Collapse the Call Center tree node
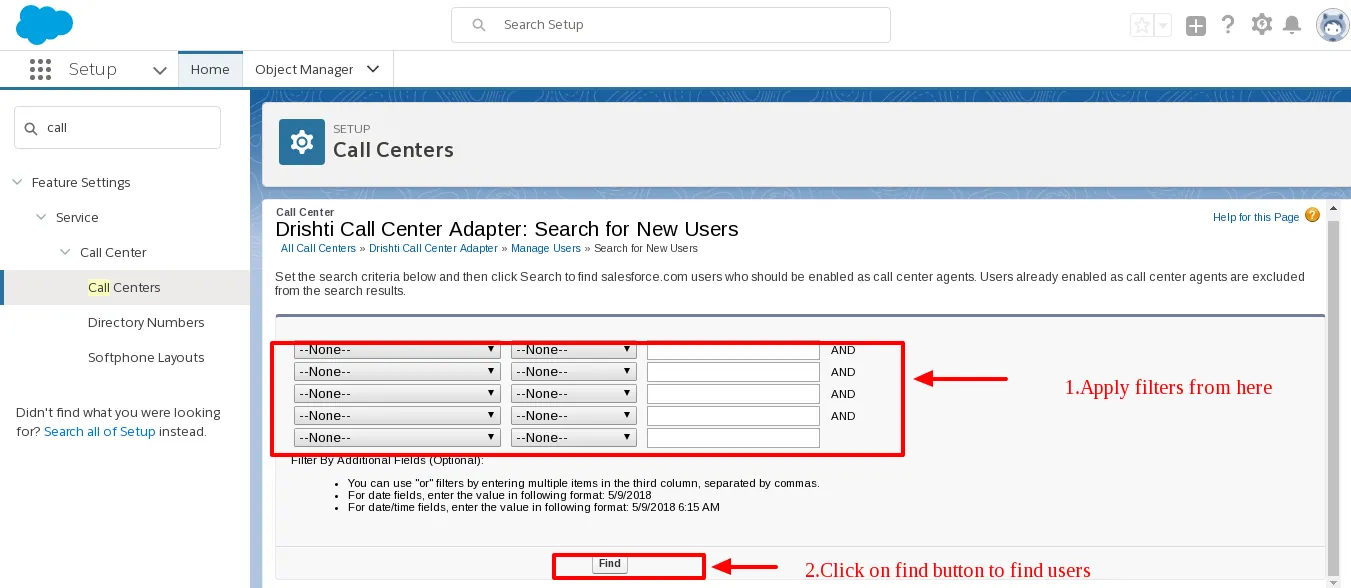 pos(65,252)
